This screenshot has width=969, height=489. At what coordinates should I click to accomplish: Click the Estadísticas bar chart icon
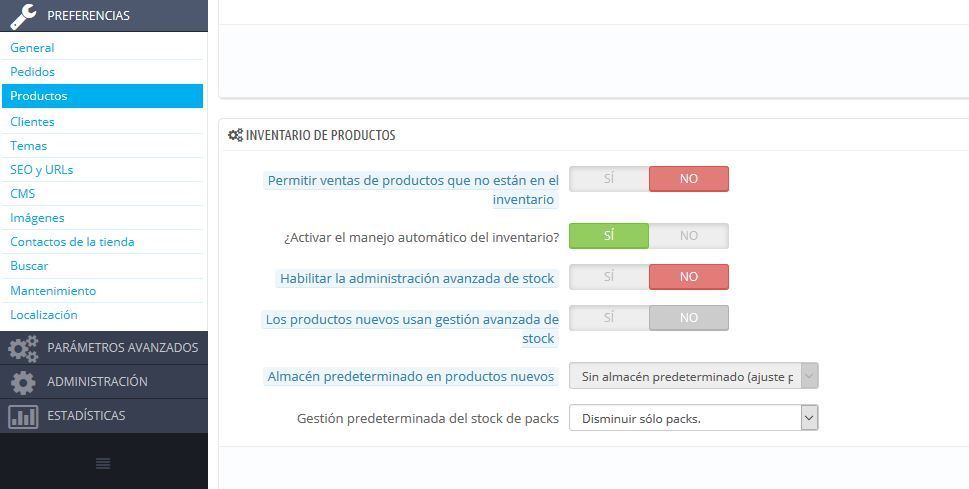coord(23,416)
